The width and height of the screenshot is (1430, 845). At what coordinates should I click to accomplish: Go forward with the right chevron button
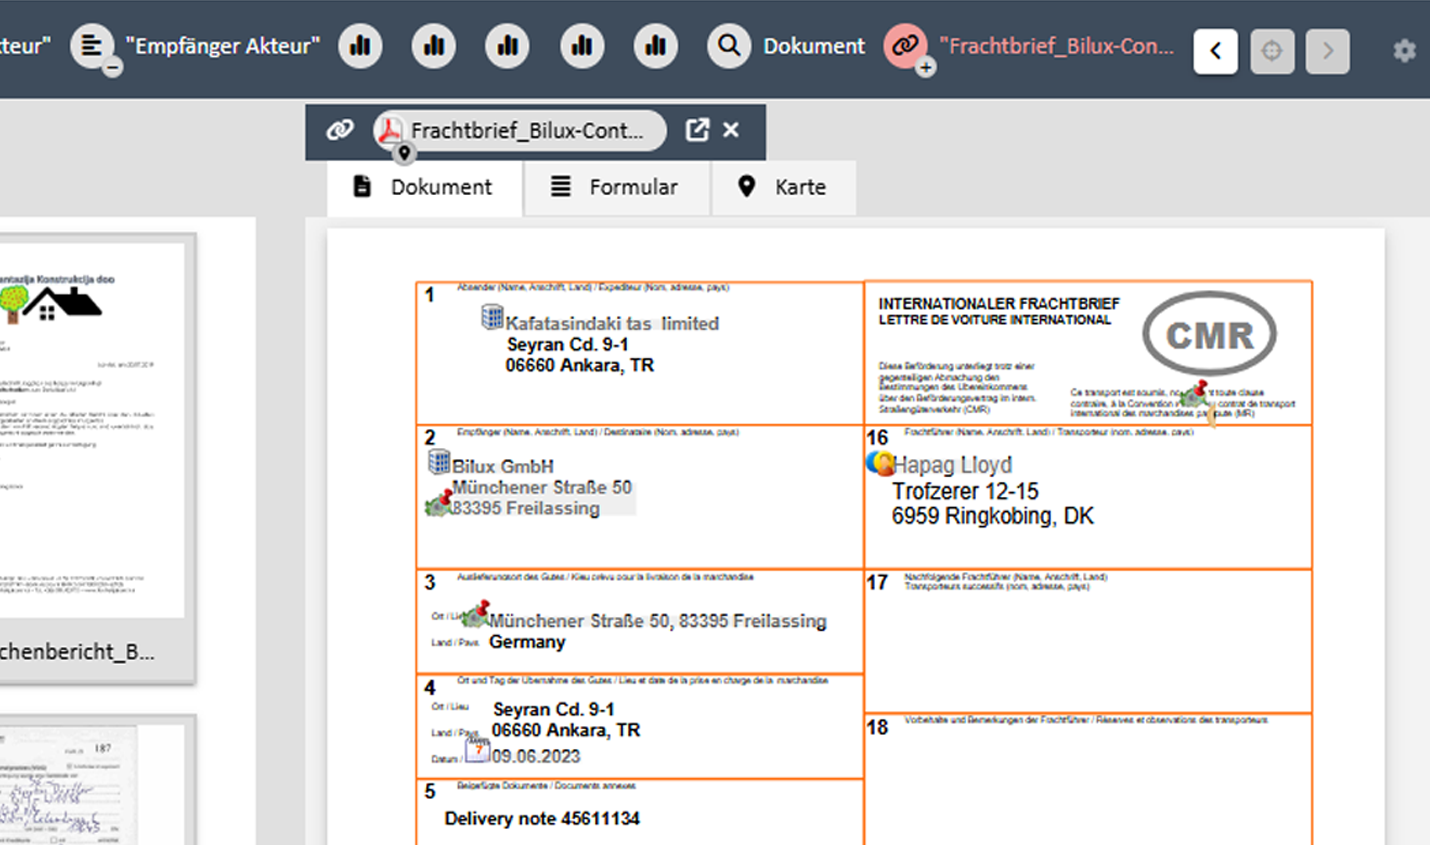click(x=1328, y=51)
